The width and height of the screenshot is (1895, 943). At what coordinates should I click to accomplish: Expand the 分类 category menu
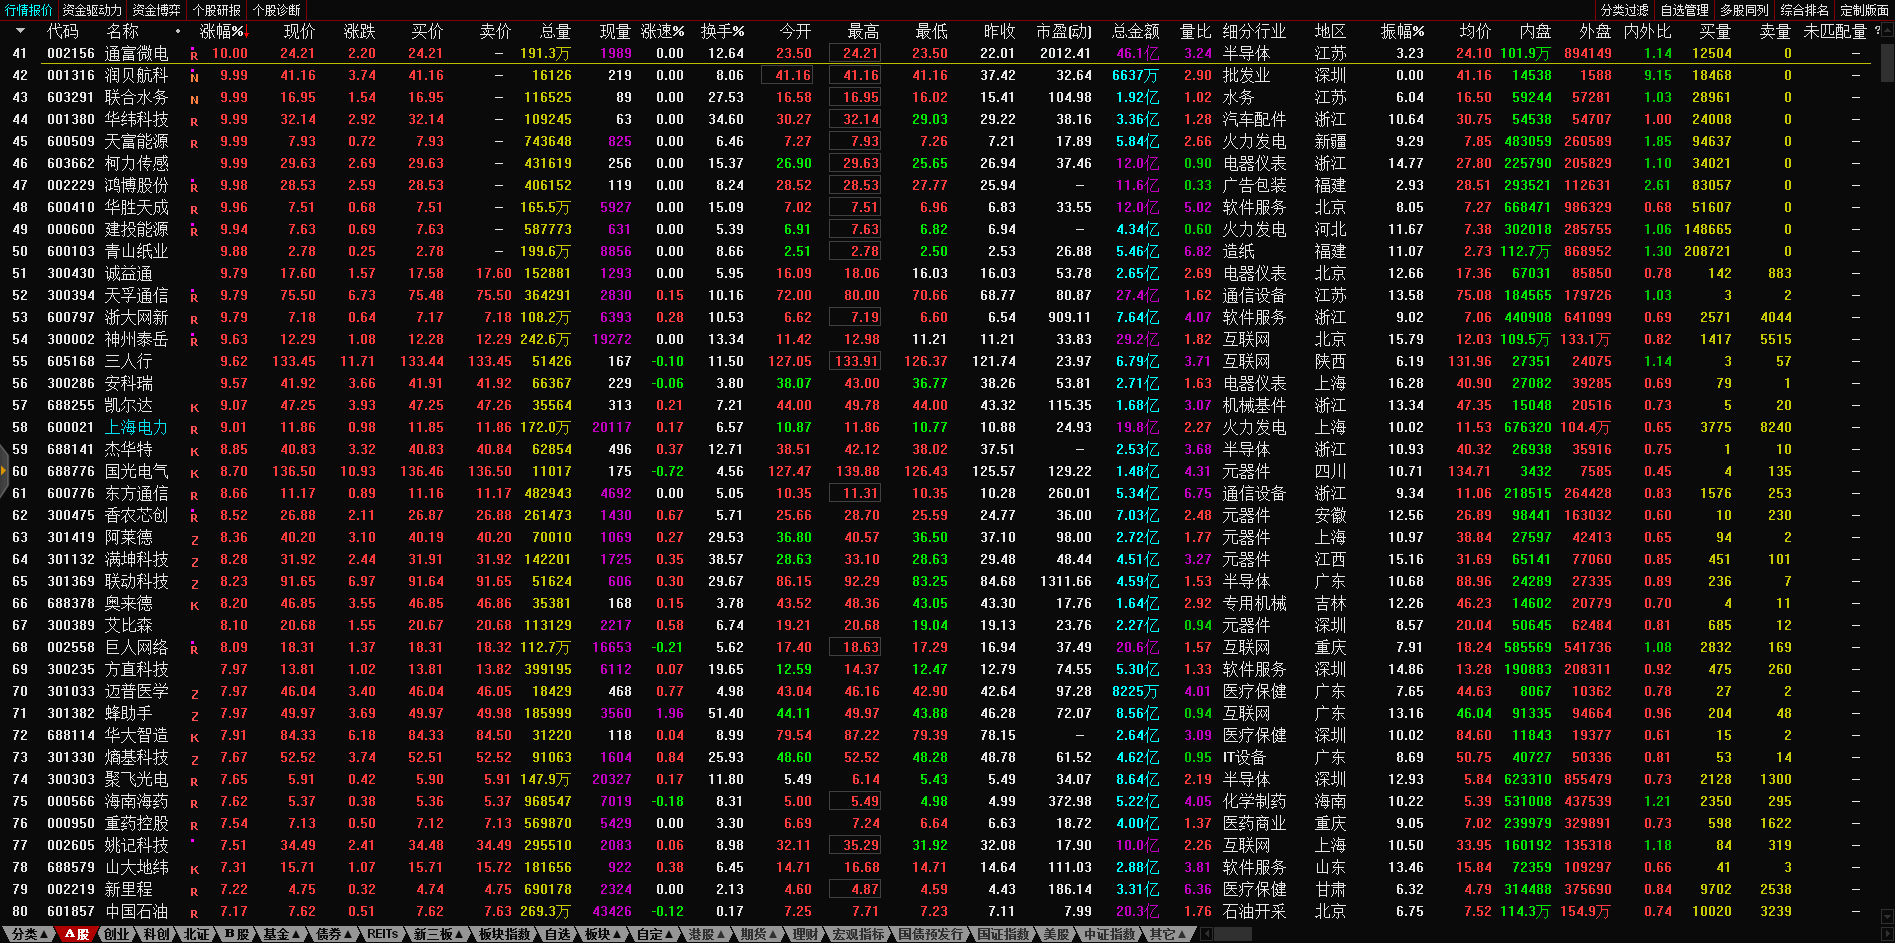29,934
